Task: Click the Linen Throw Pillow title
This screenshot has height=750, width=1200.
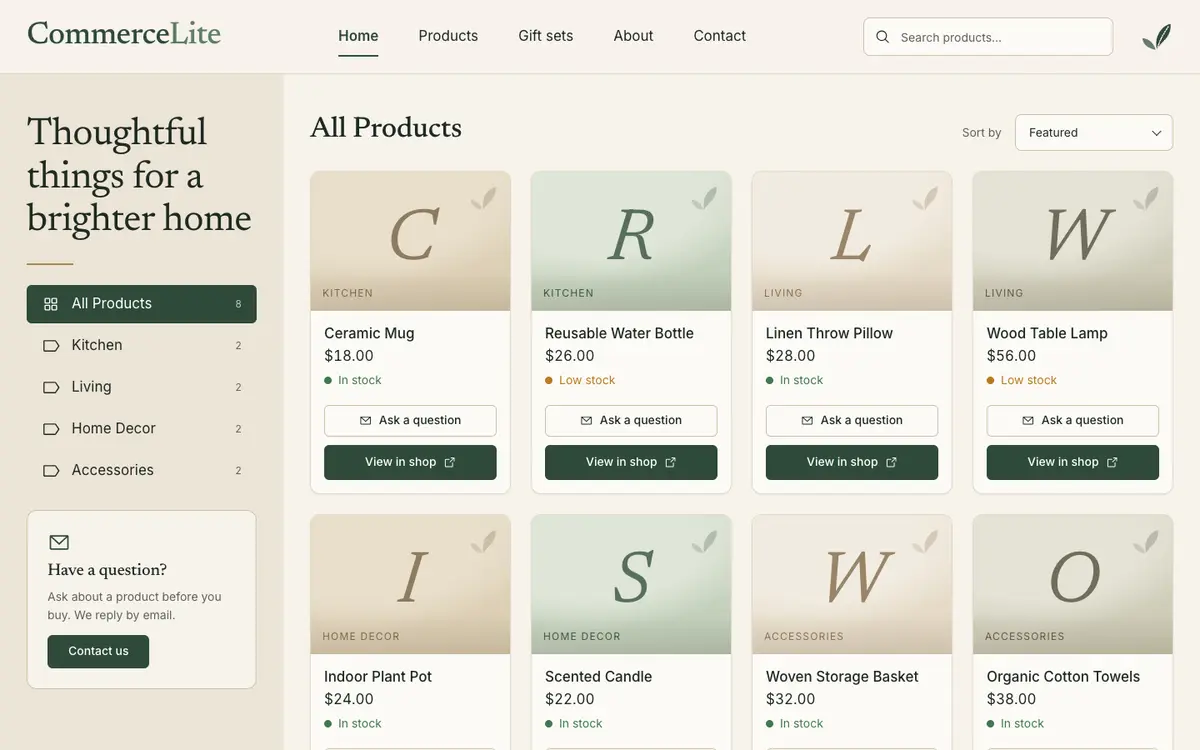Action: 829,333
